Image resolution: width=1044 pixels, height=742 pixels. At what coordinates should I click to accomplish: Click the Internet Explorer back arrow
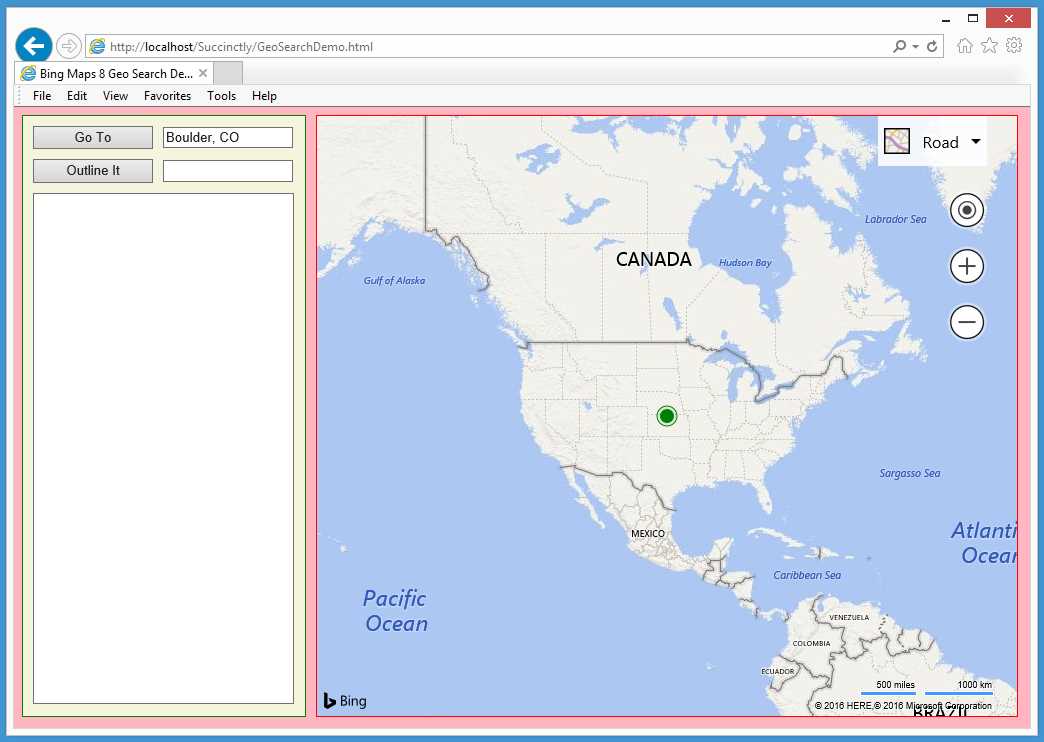(x=33, y=45)
